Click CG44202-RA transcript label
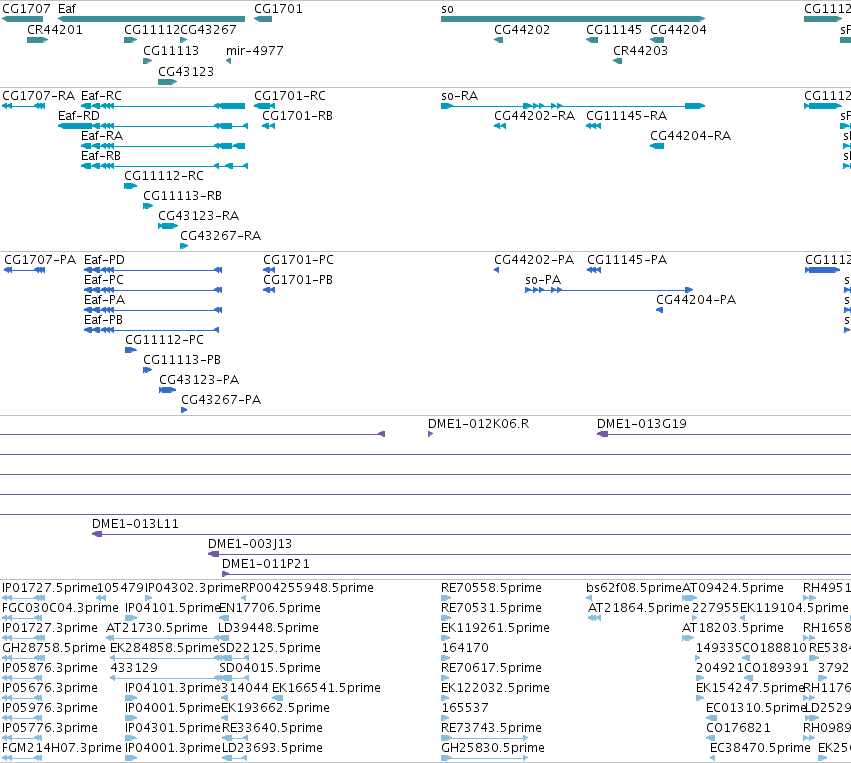851x763 pixels. coord(535,116)
